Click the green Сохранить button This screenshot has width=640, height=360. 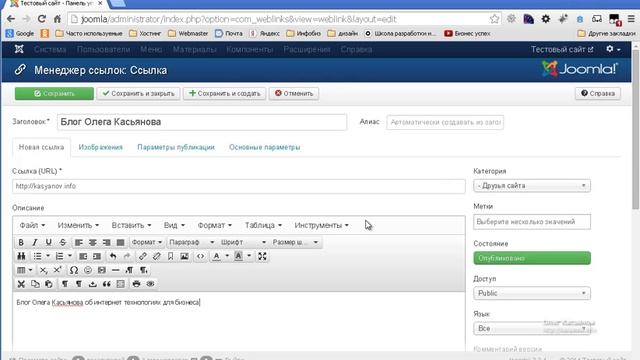pyautogui.click(x=54, y=93)
